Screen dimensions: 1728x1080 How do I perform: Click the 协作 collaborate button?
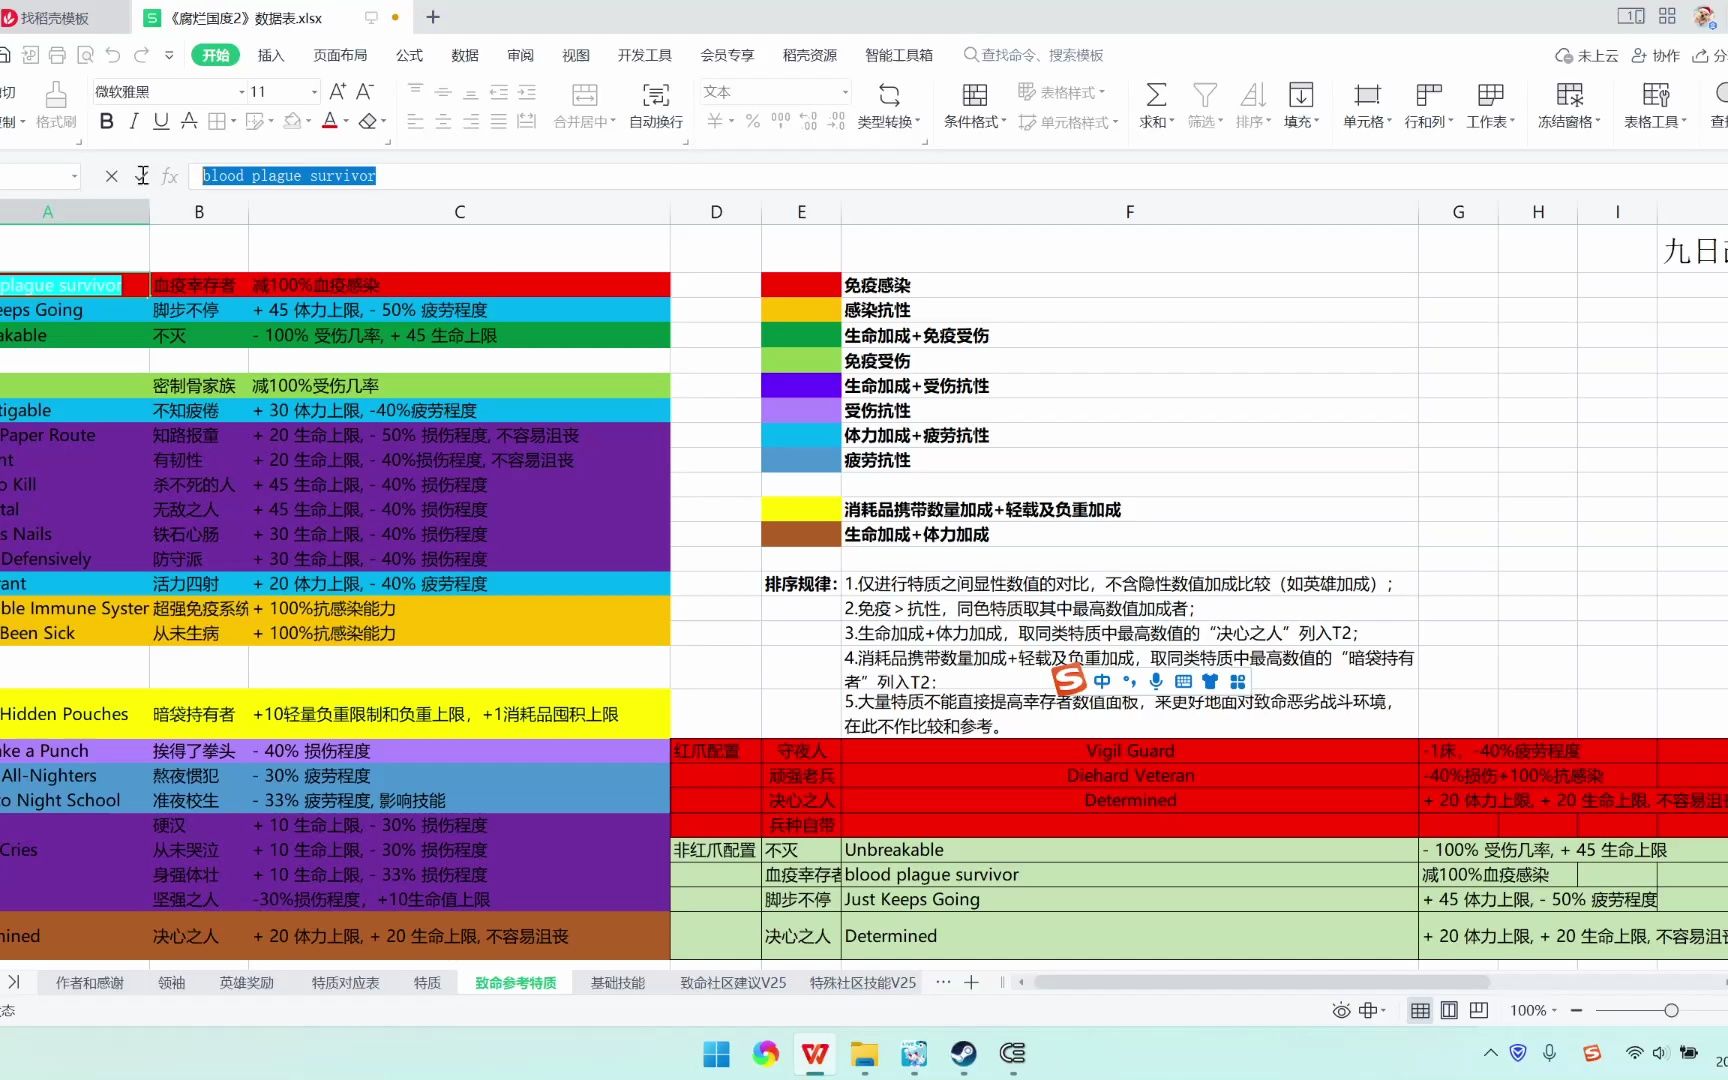point(1655,55)
